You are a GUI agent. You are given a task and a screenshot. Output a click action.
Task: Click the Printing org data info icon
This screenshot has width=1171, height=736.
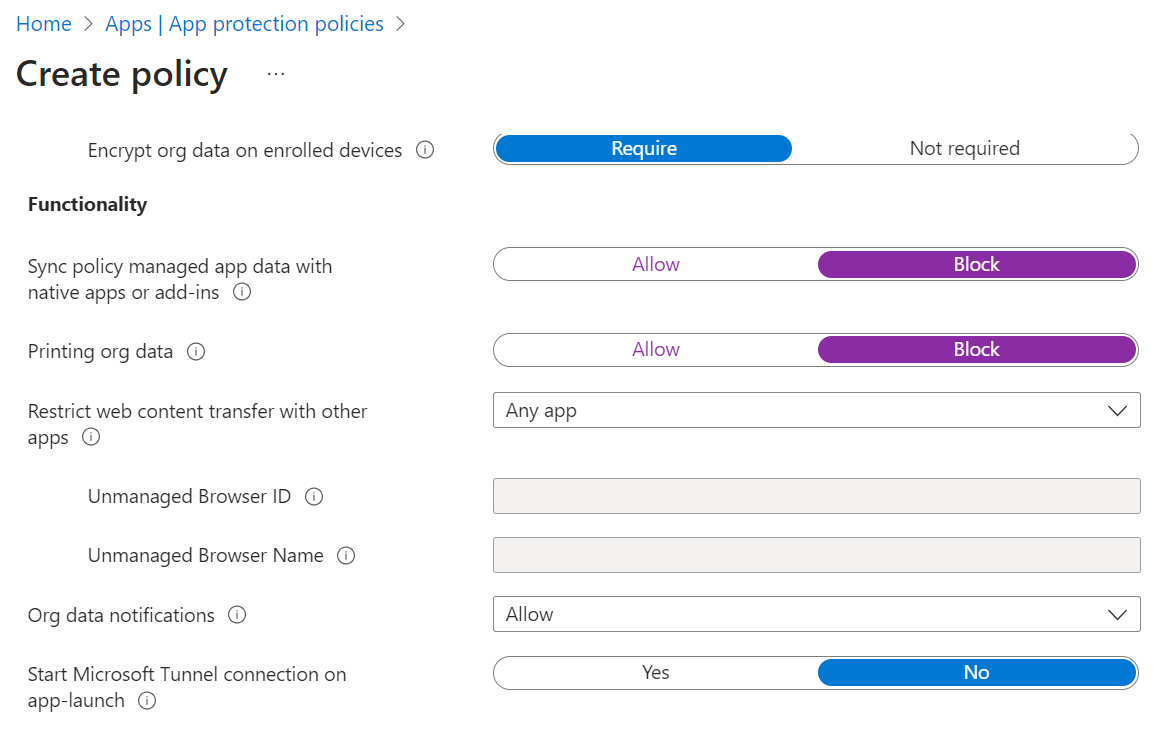(x=197, y=351)
